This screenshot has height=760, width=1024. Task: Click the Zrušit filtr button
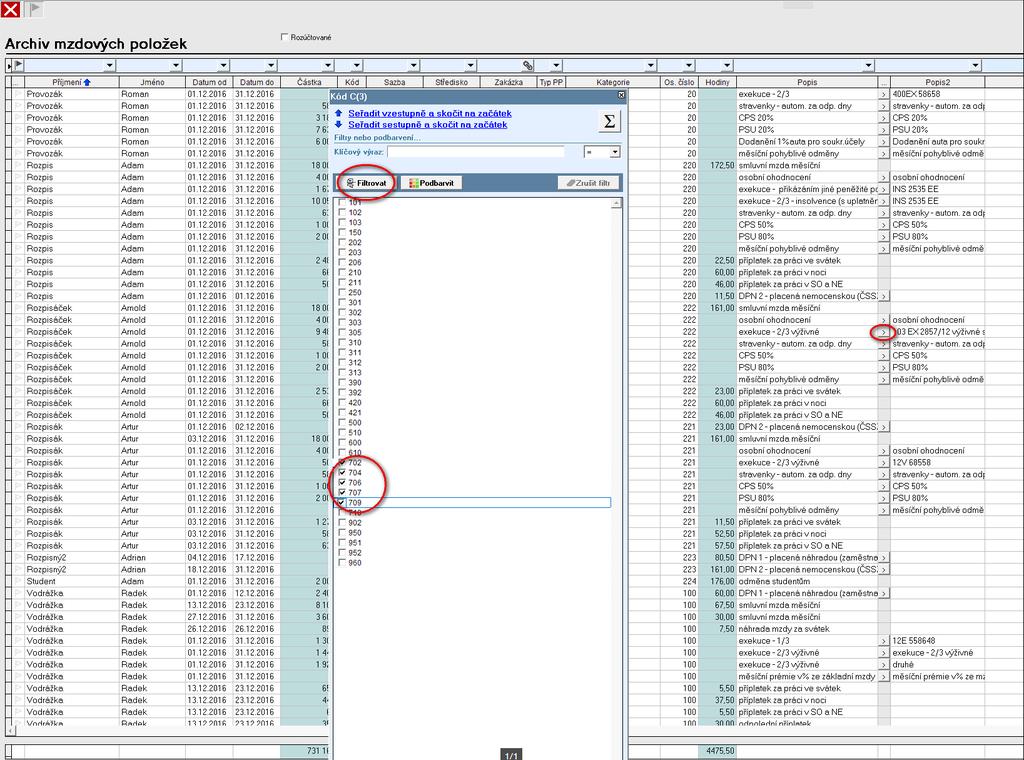coord(588,183)
